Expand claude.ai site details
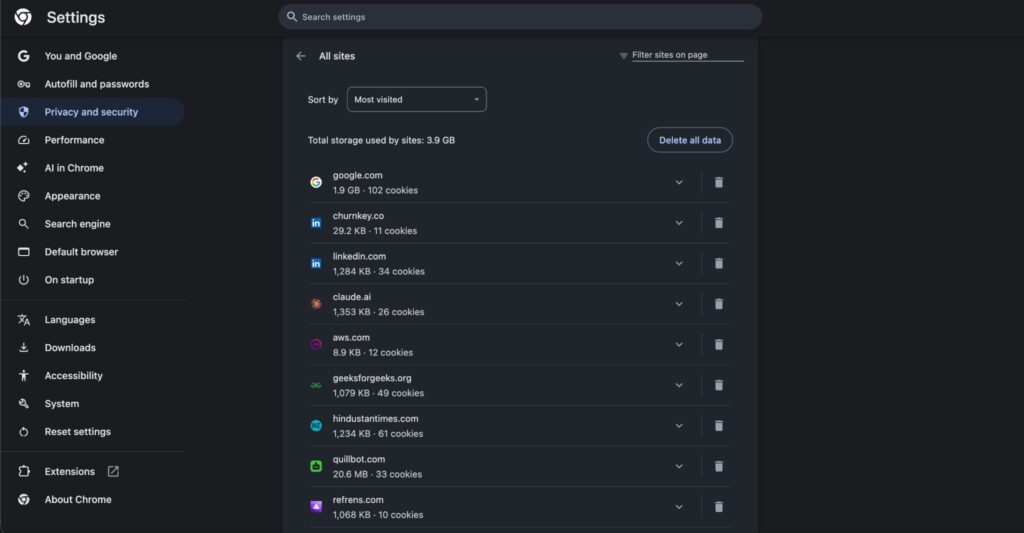 pos(679,304)
